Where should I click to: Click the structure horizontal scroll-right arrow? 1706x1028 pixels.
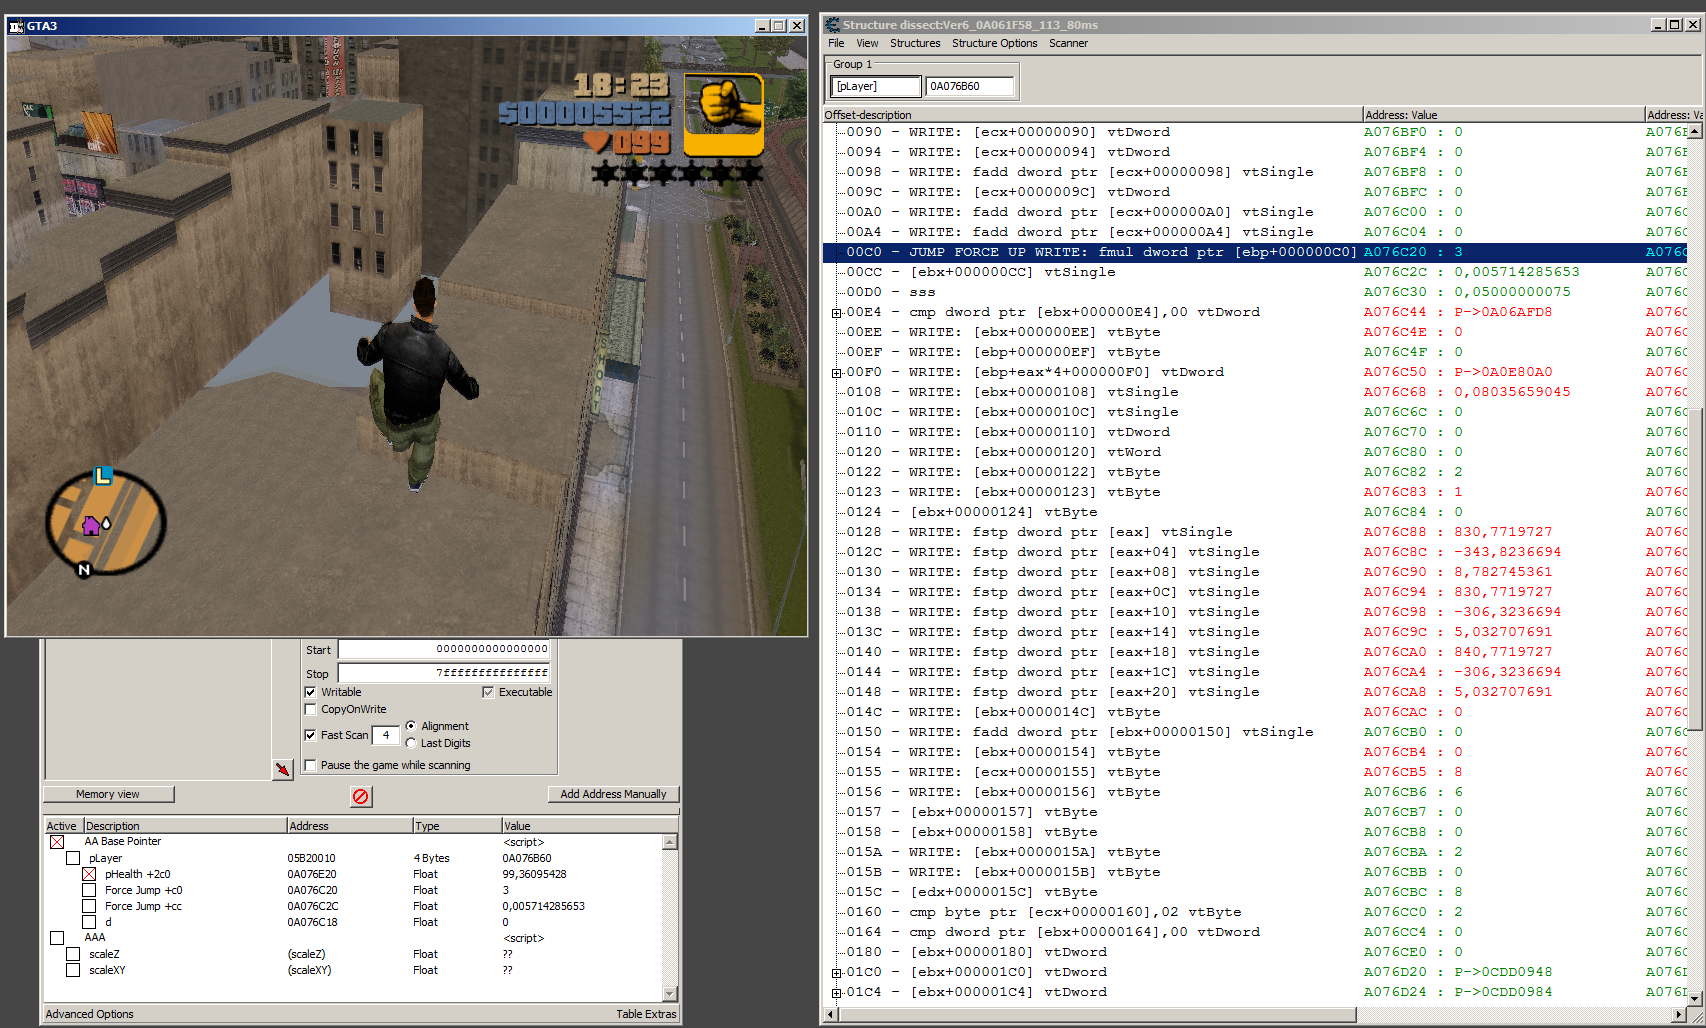tap(1679, 1014)
